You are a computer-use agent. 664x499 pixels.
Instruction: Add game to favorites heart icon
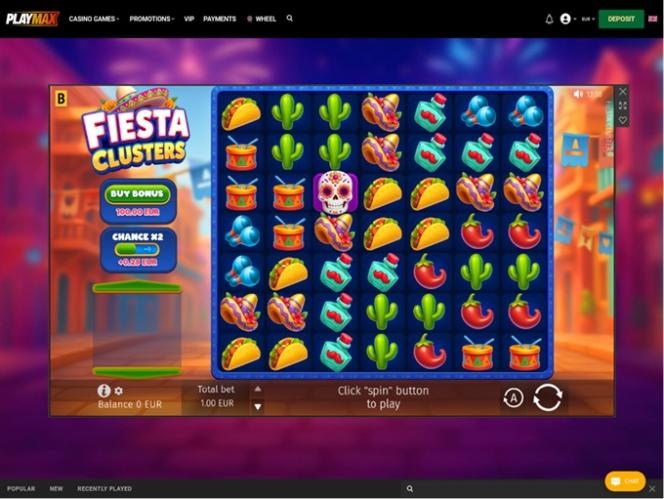click(x=622, y=120)
